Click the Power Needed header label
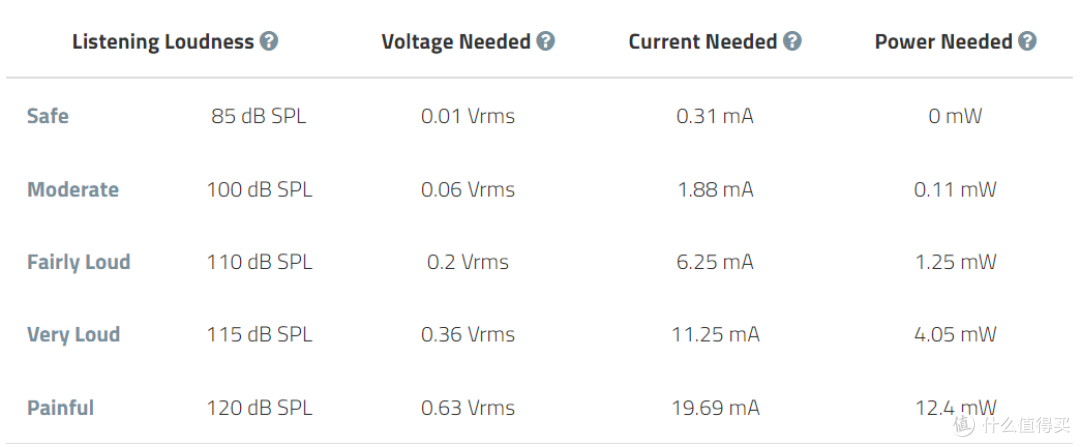 (x=944, y=42)
